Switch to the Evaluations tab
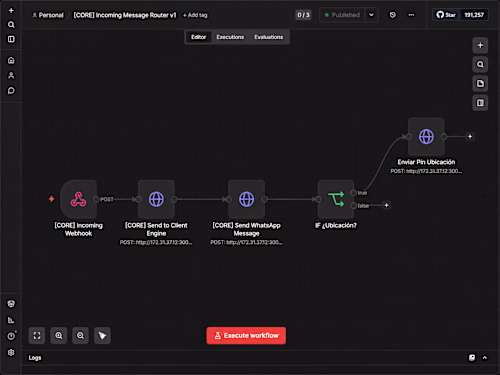The width and height of the screenshot is (500, 375). (269, 37)
